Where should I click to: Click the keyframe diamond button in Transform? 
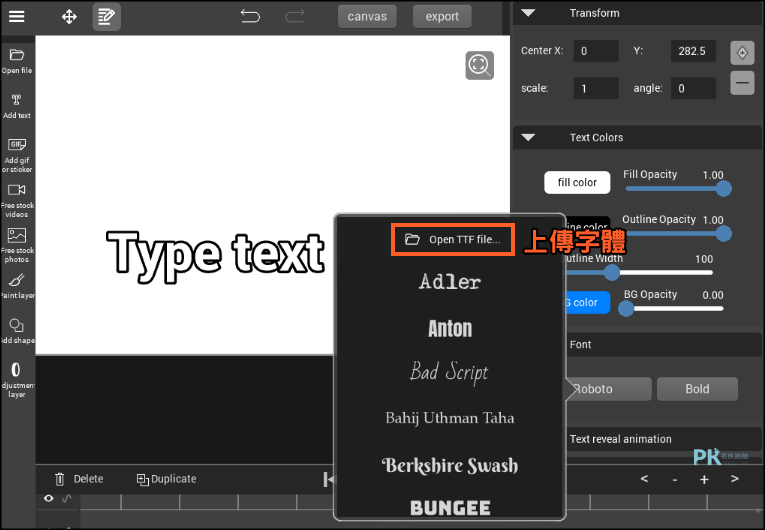[742, 53]
